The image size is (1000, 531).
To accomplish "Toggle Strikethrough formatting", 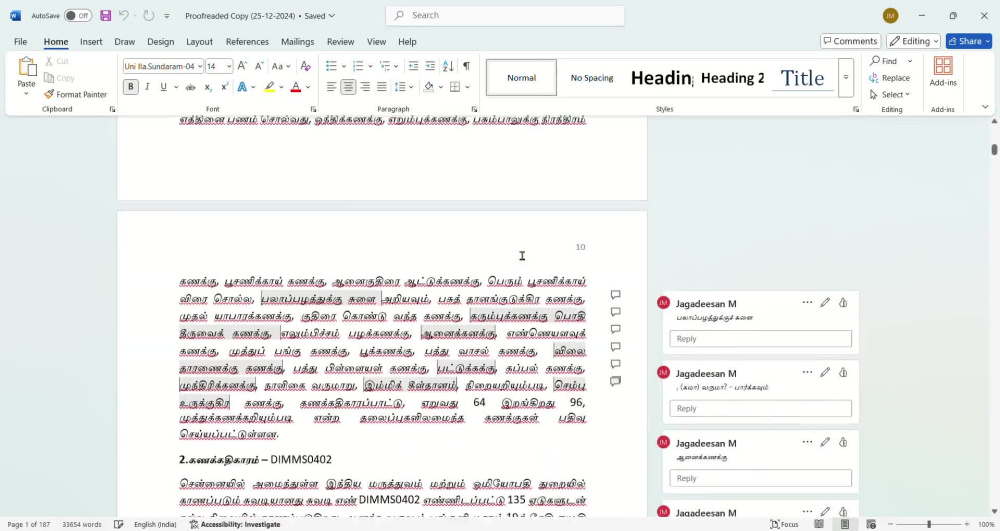I will 190,87.
